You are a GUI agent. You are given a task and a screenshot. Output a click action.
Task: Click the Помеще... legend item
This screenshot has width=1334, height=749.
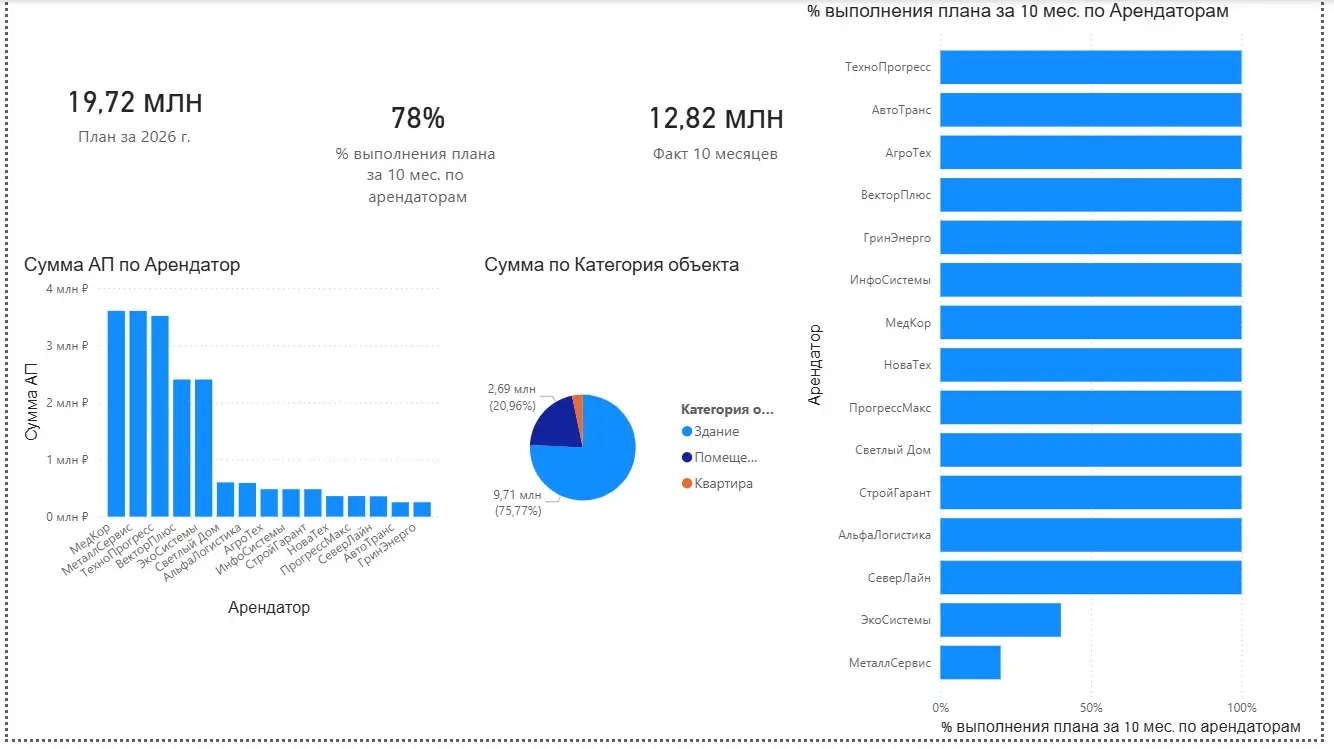(720, 457)
